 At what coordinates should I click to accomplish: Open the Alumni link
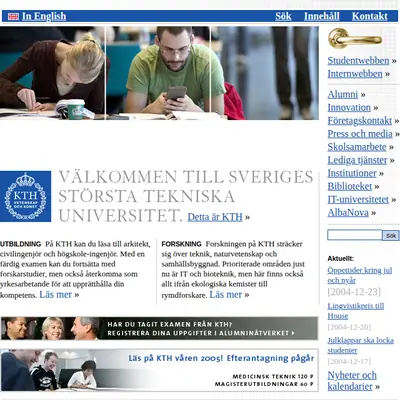click(x=343, y=94)
